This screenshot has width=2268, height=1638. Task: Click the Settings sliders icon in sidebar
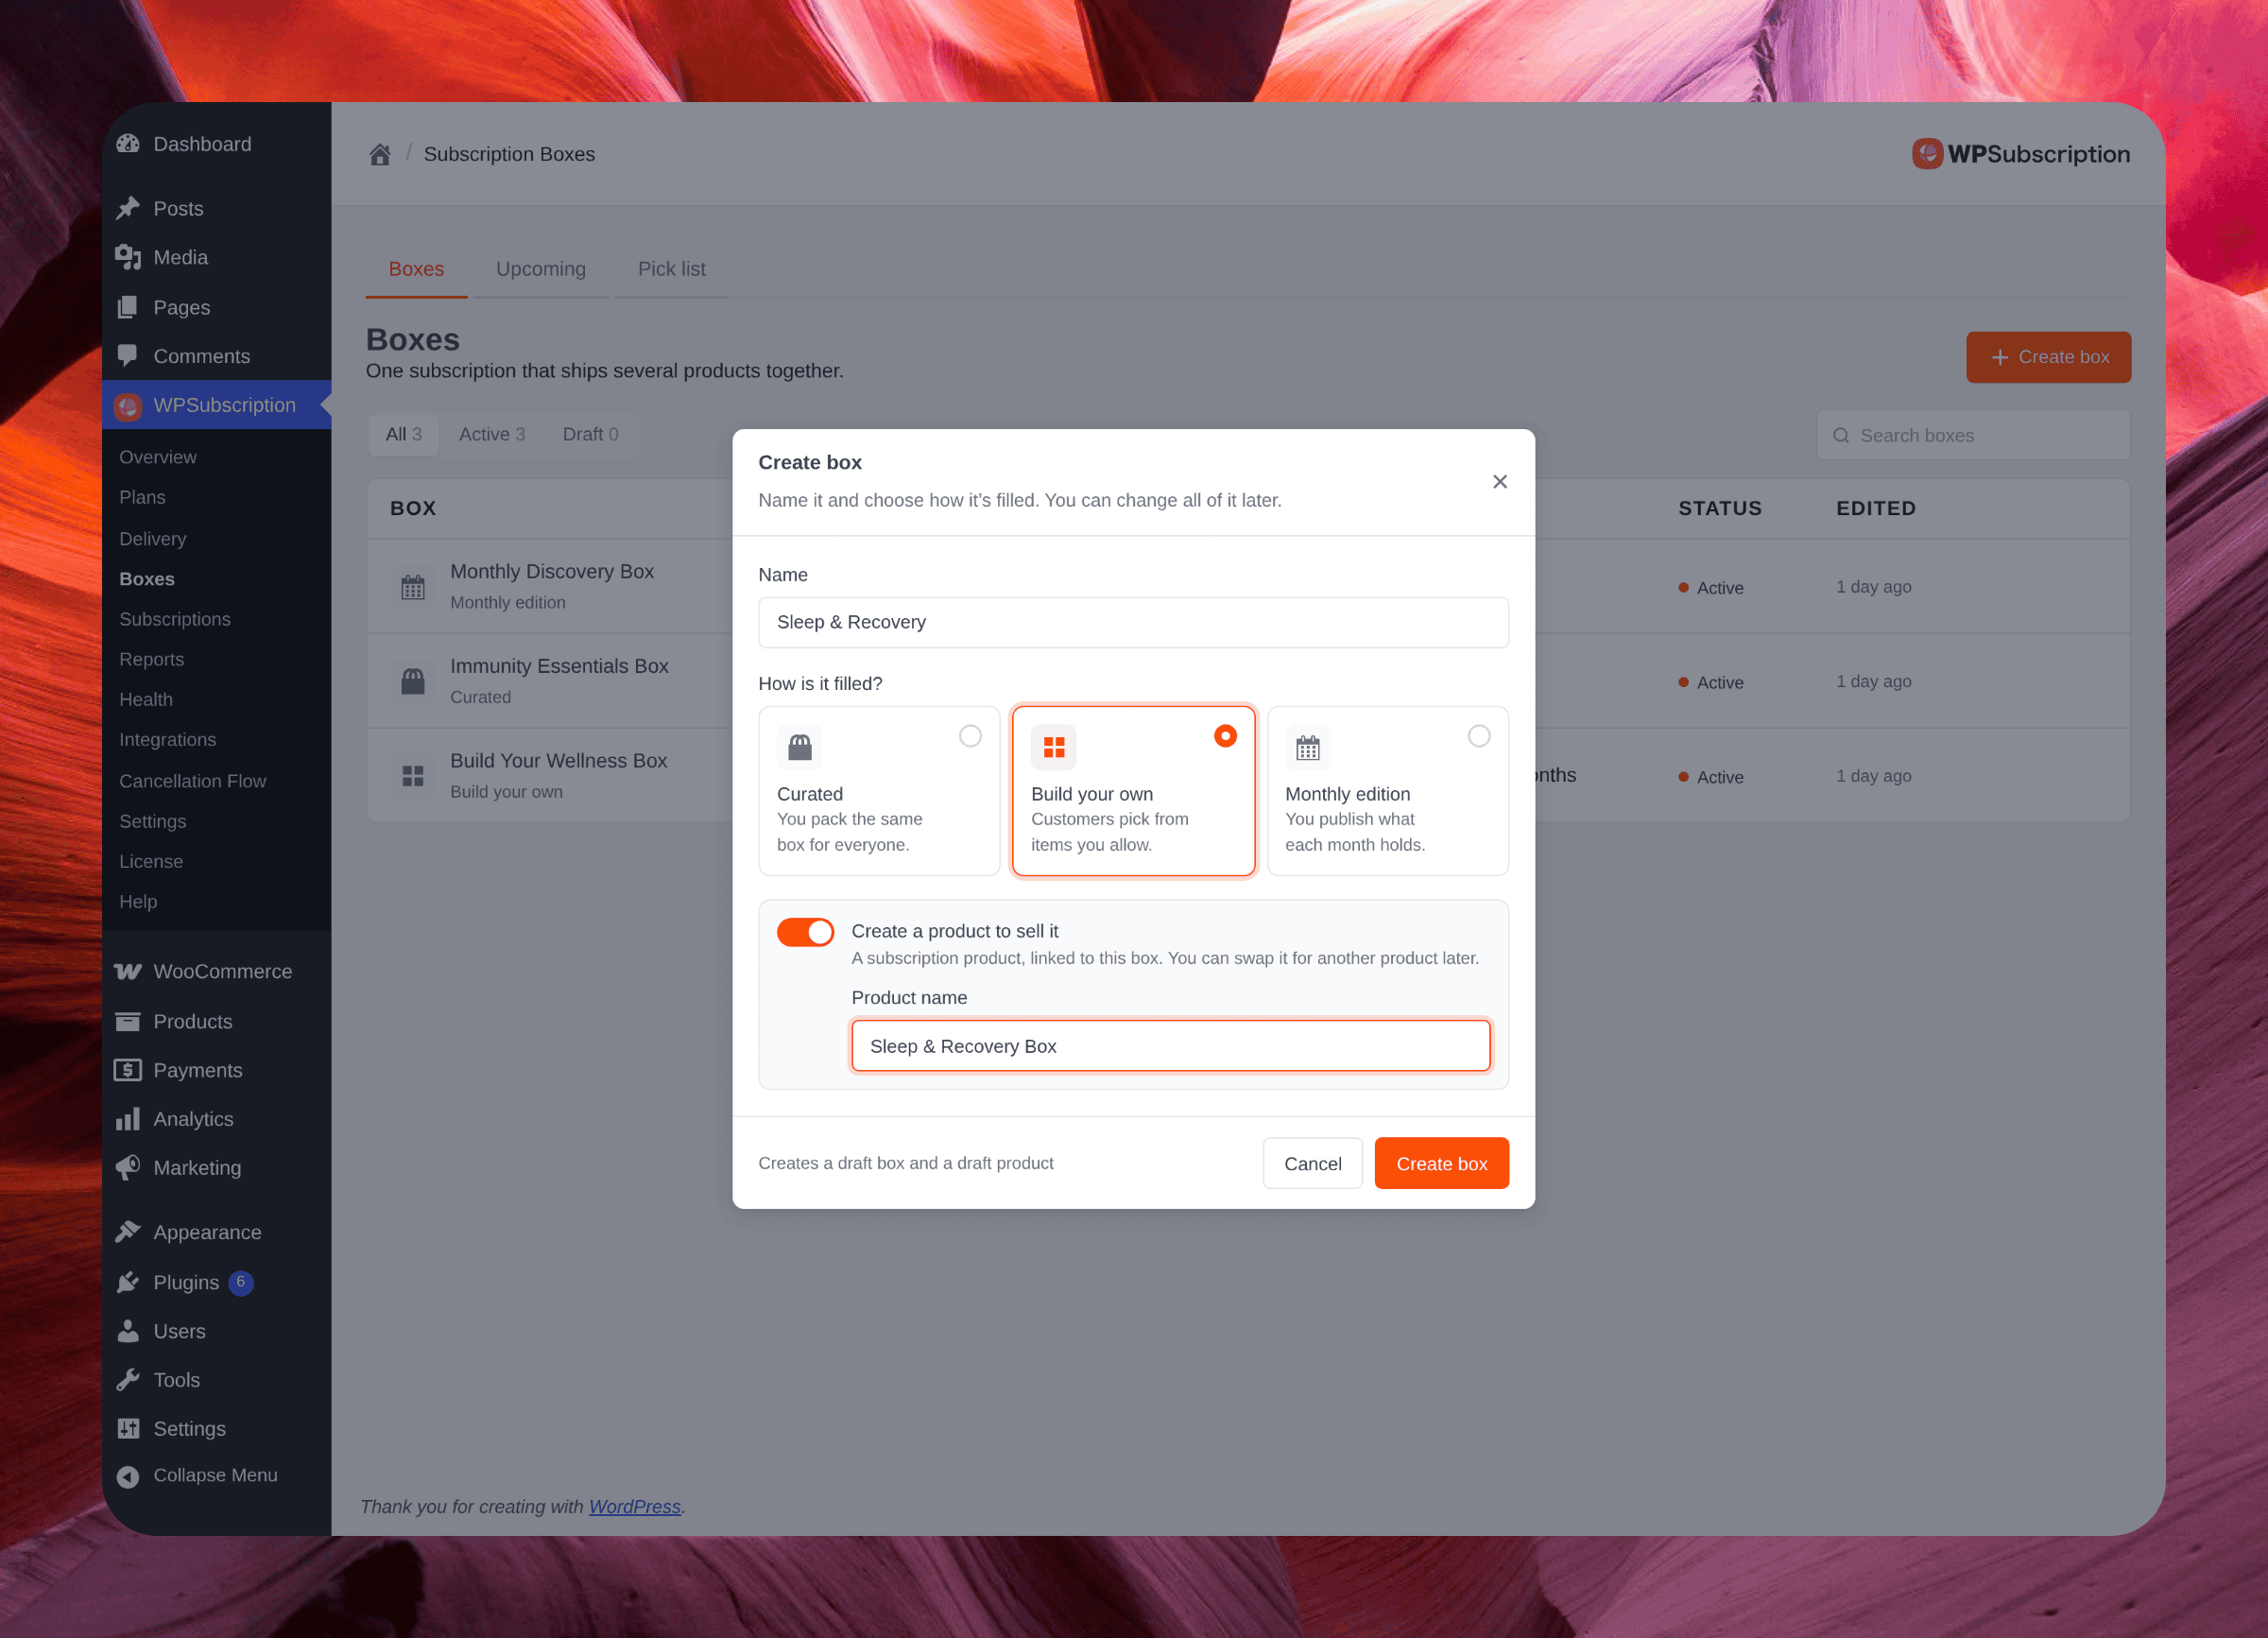(128, 1429)
